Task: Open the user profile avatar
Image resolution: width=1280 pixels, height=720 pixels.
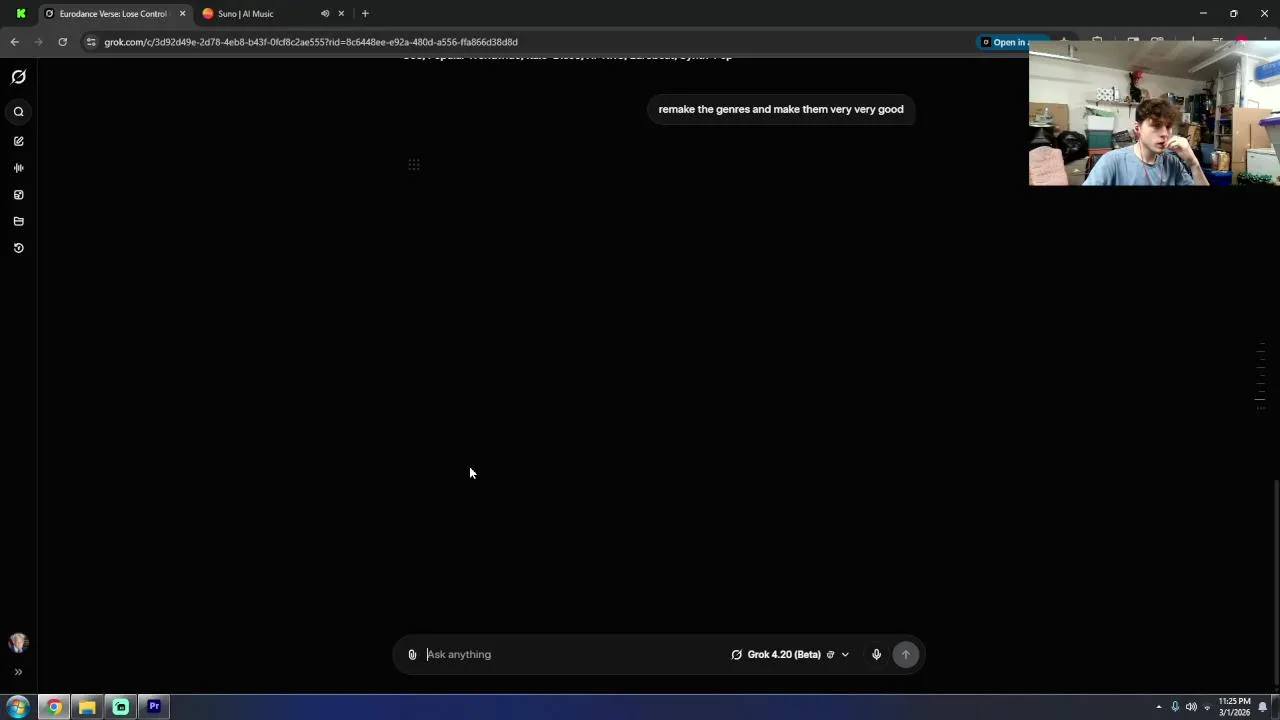Action: tap(18, 643)
